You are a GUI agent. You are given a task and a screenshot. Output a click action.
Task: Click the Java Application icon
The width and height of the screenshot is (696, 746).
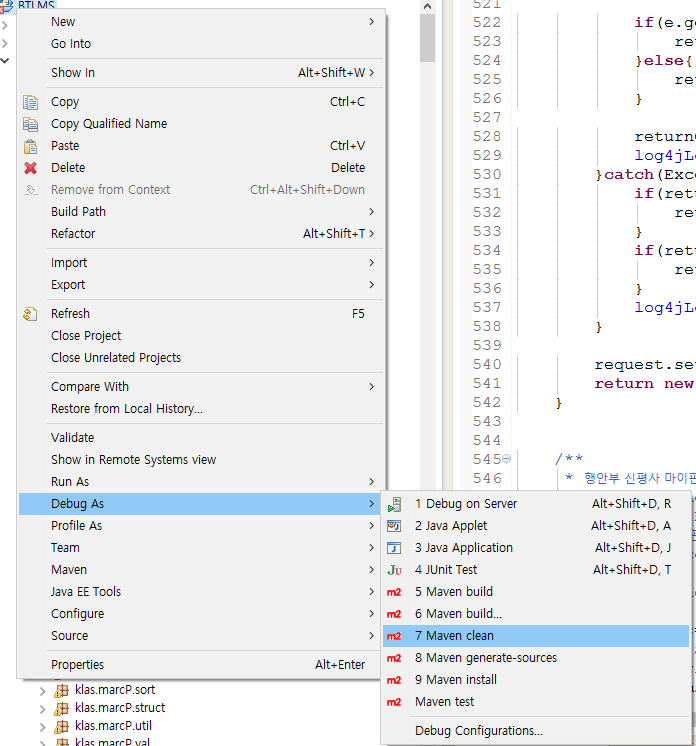point(394,548)
